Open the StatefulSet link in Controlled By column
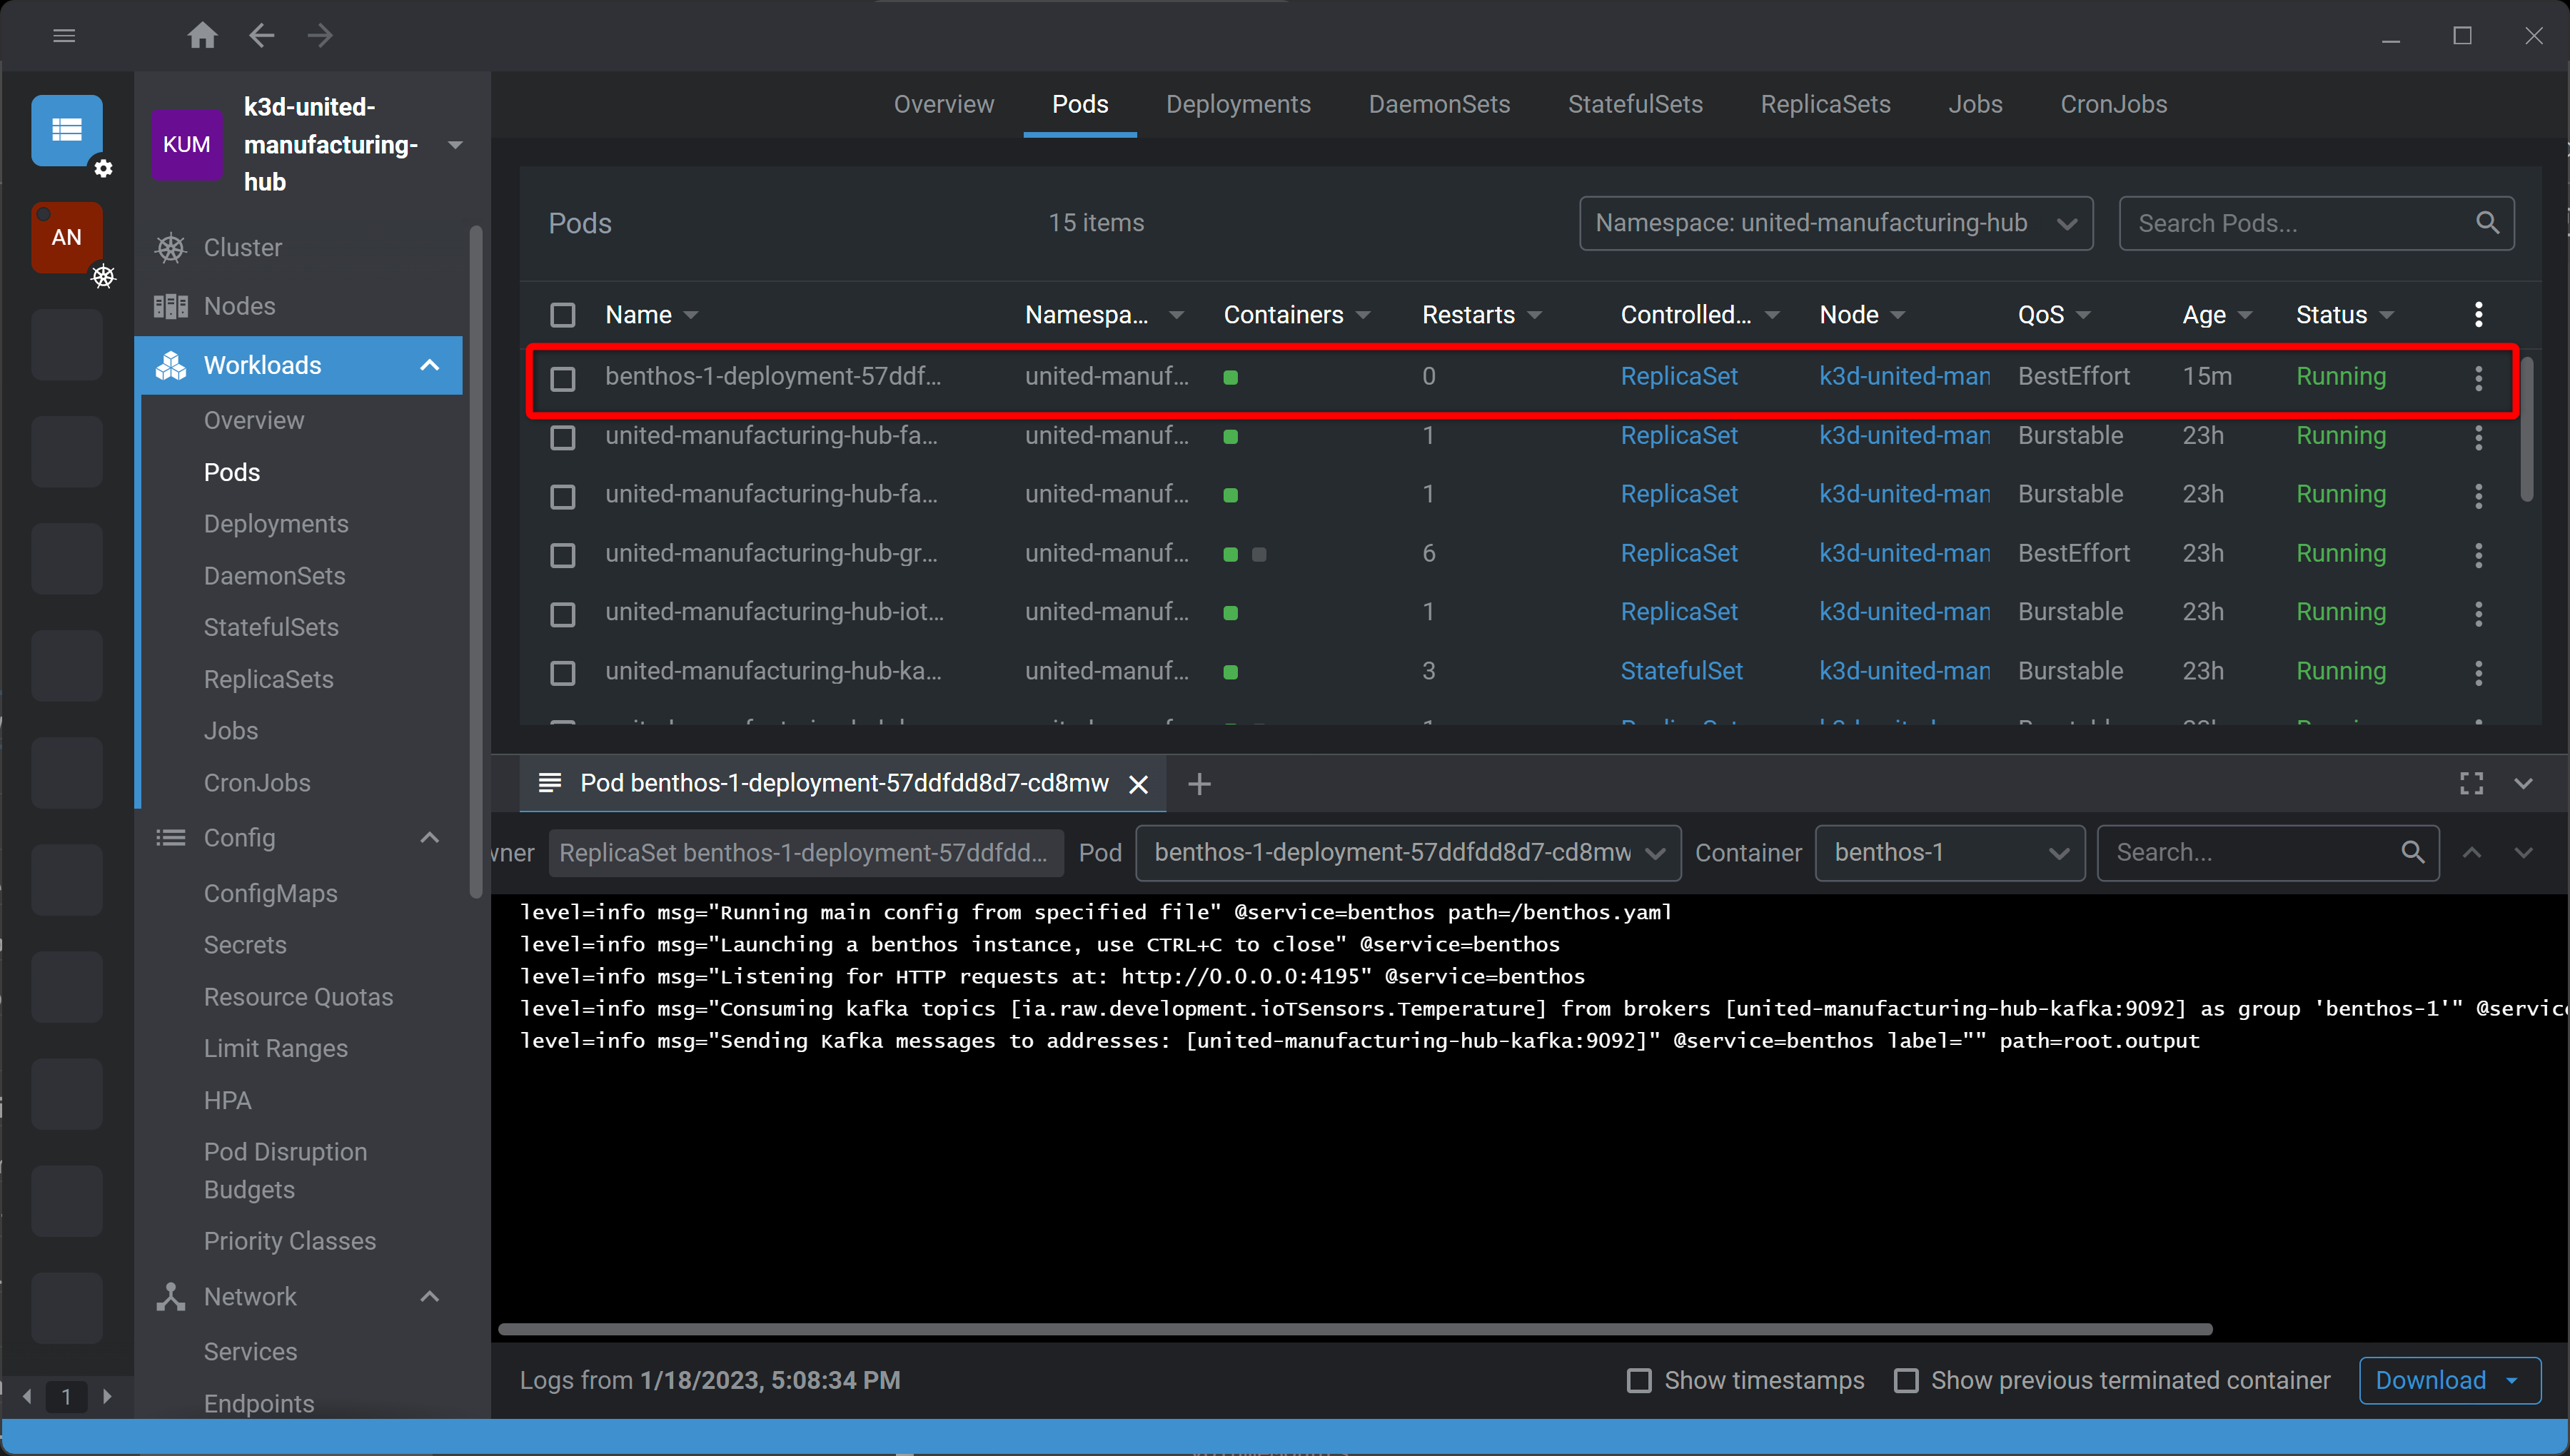This screenshot has height=1456, width=2570. (1681, 671)
